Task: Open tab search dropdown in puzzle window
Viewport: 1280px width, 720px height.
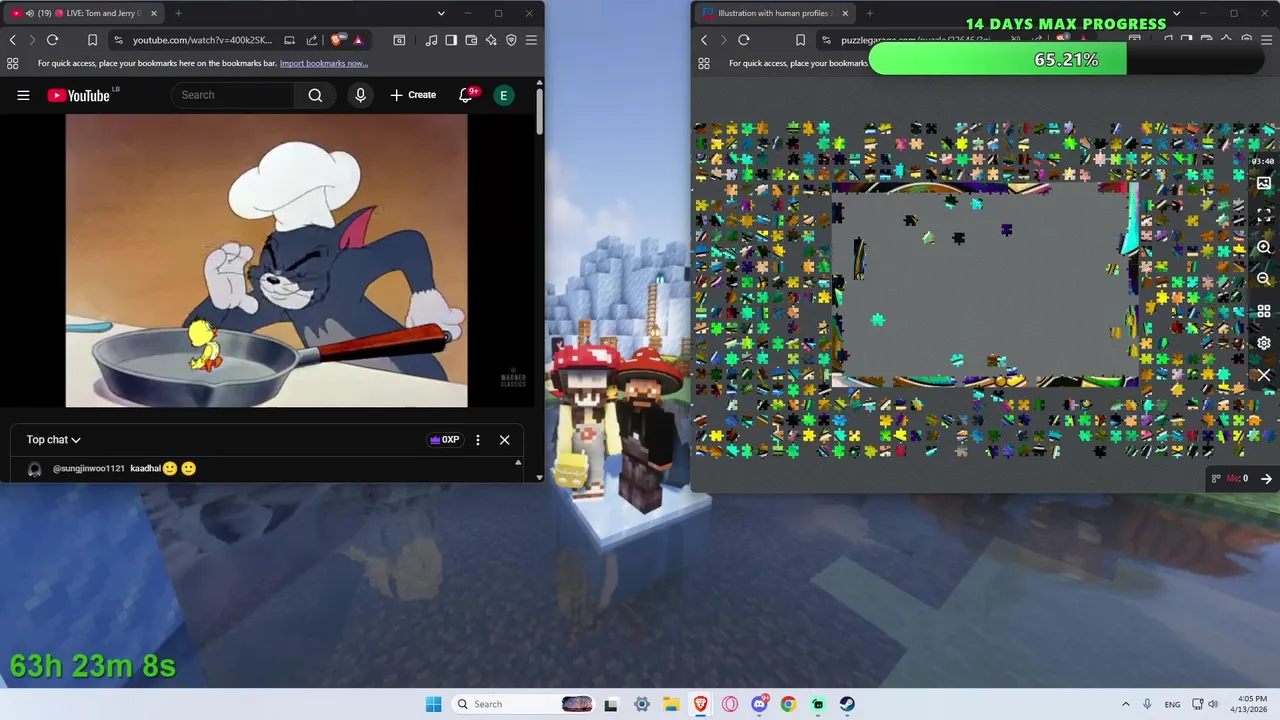Action: (x=1176, y=13)
